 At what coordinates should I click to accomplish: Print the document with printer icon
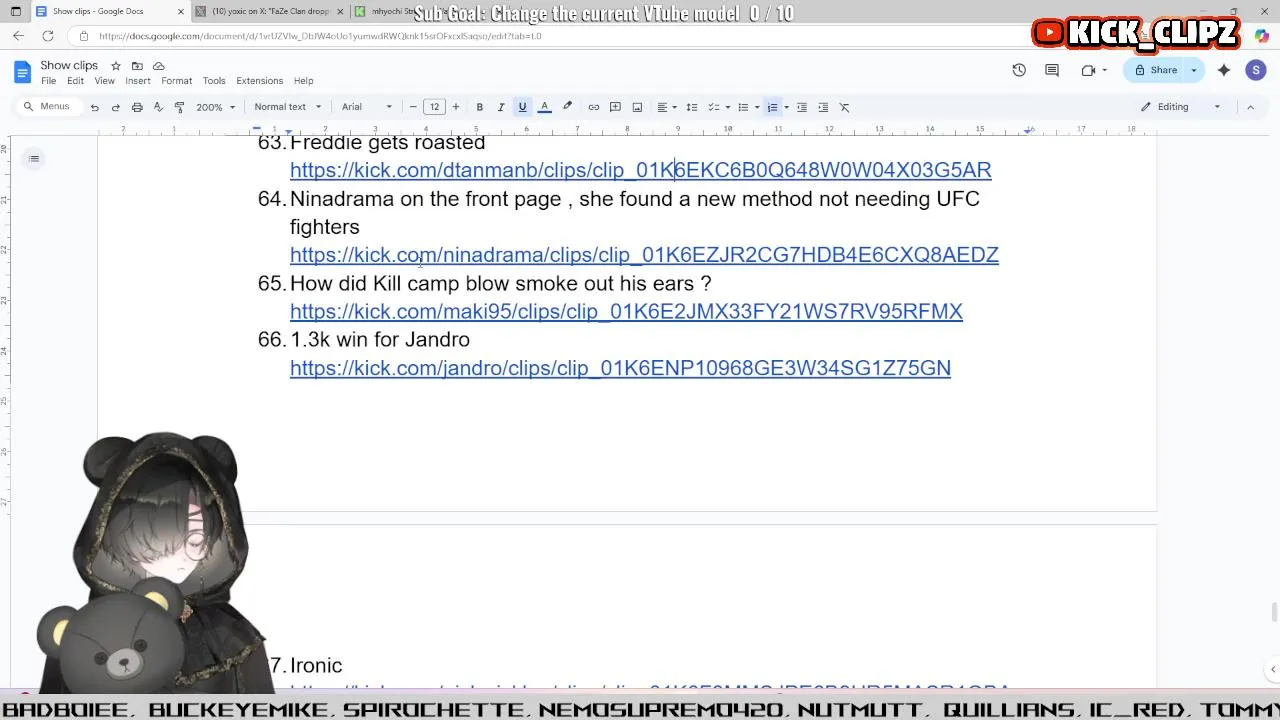coord(137,107)
